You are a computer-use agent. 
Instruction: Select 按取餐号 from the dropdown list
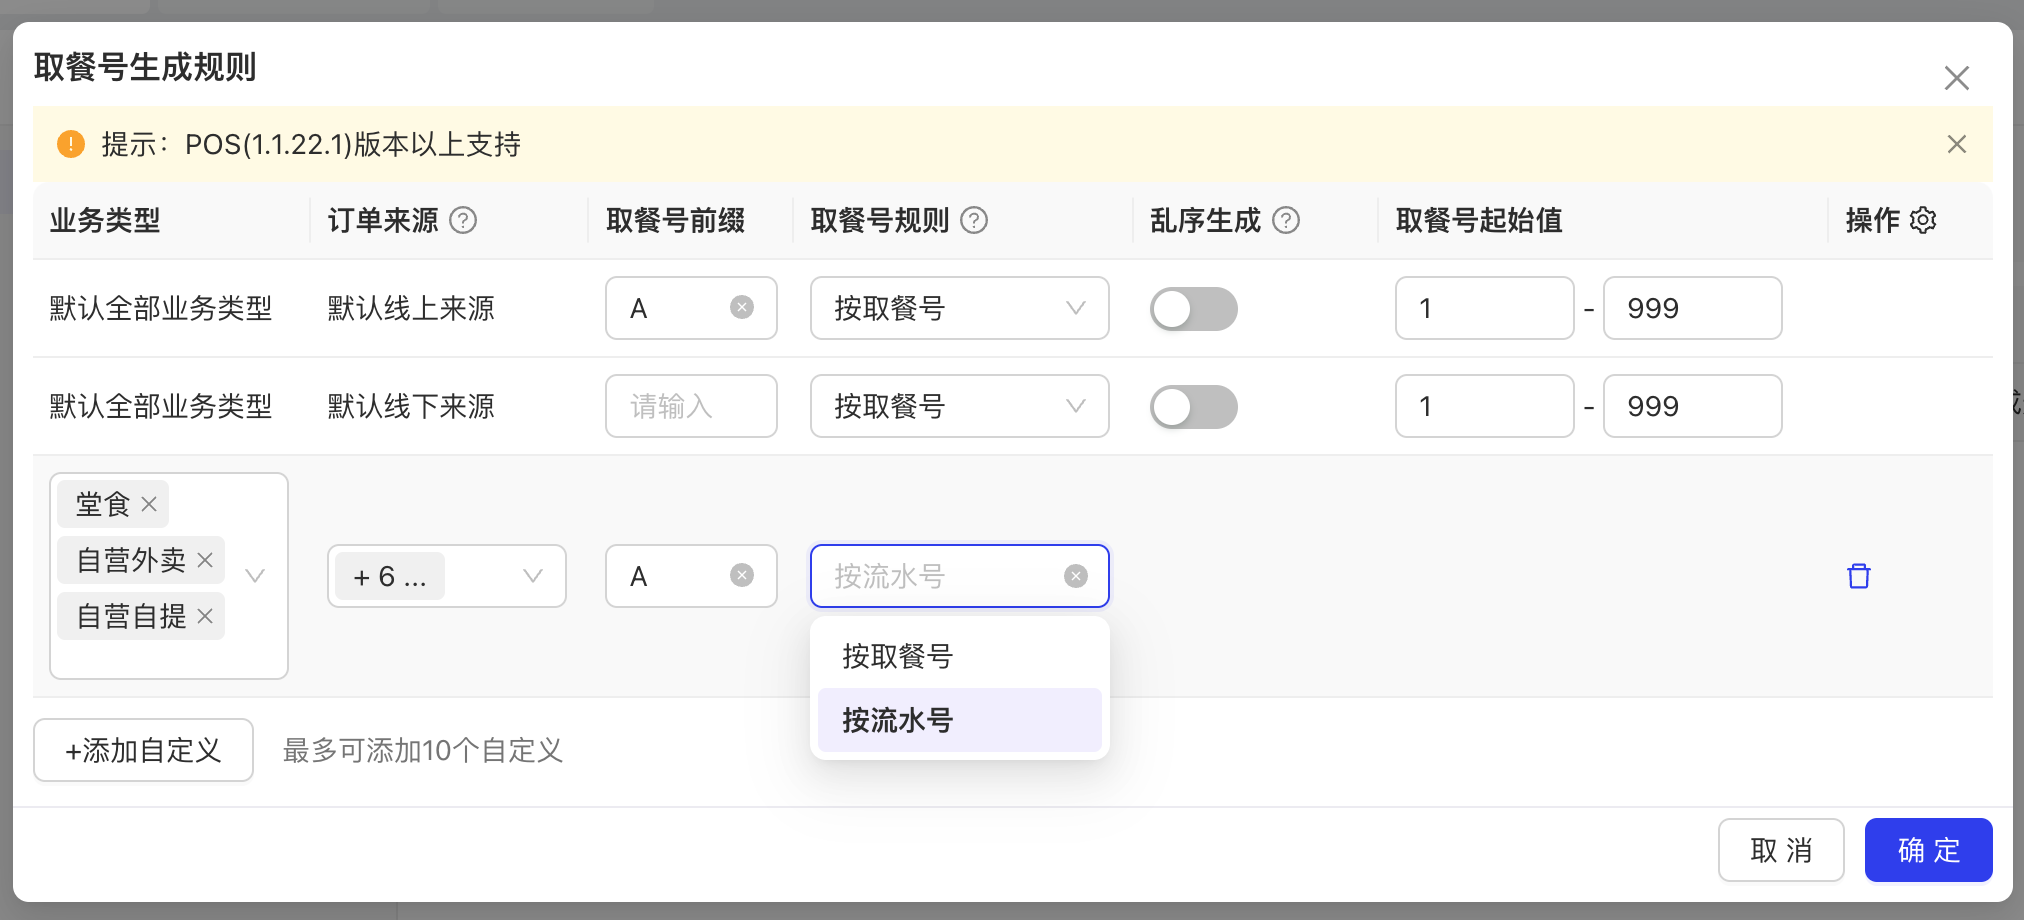point(959,656)
